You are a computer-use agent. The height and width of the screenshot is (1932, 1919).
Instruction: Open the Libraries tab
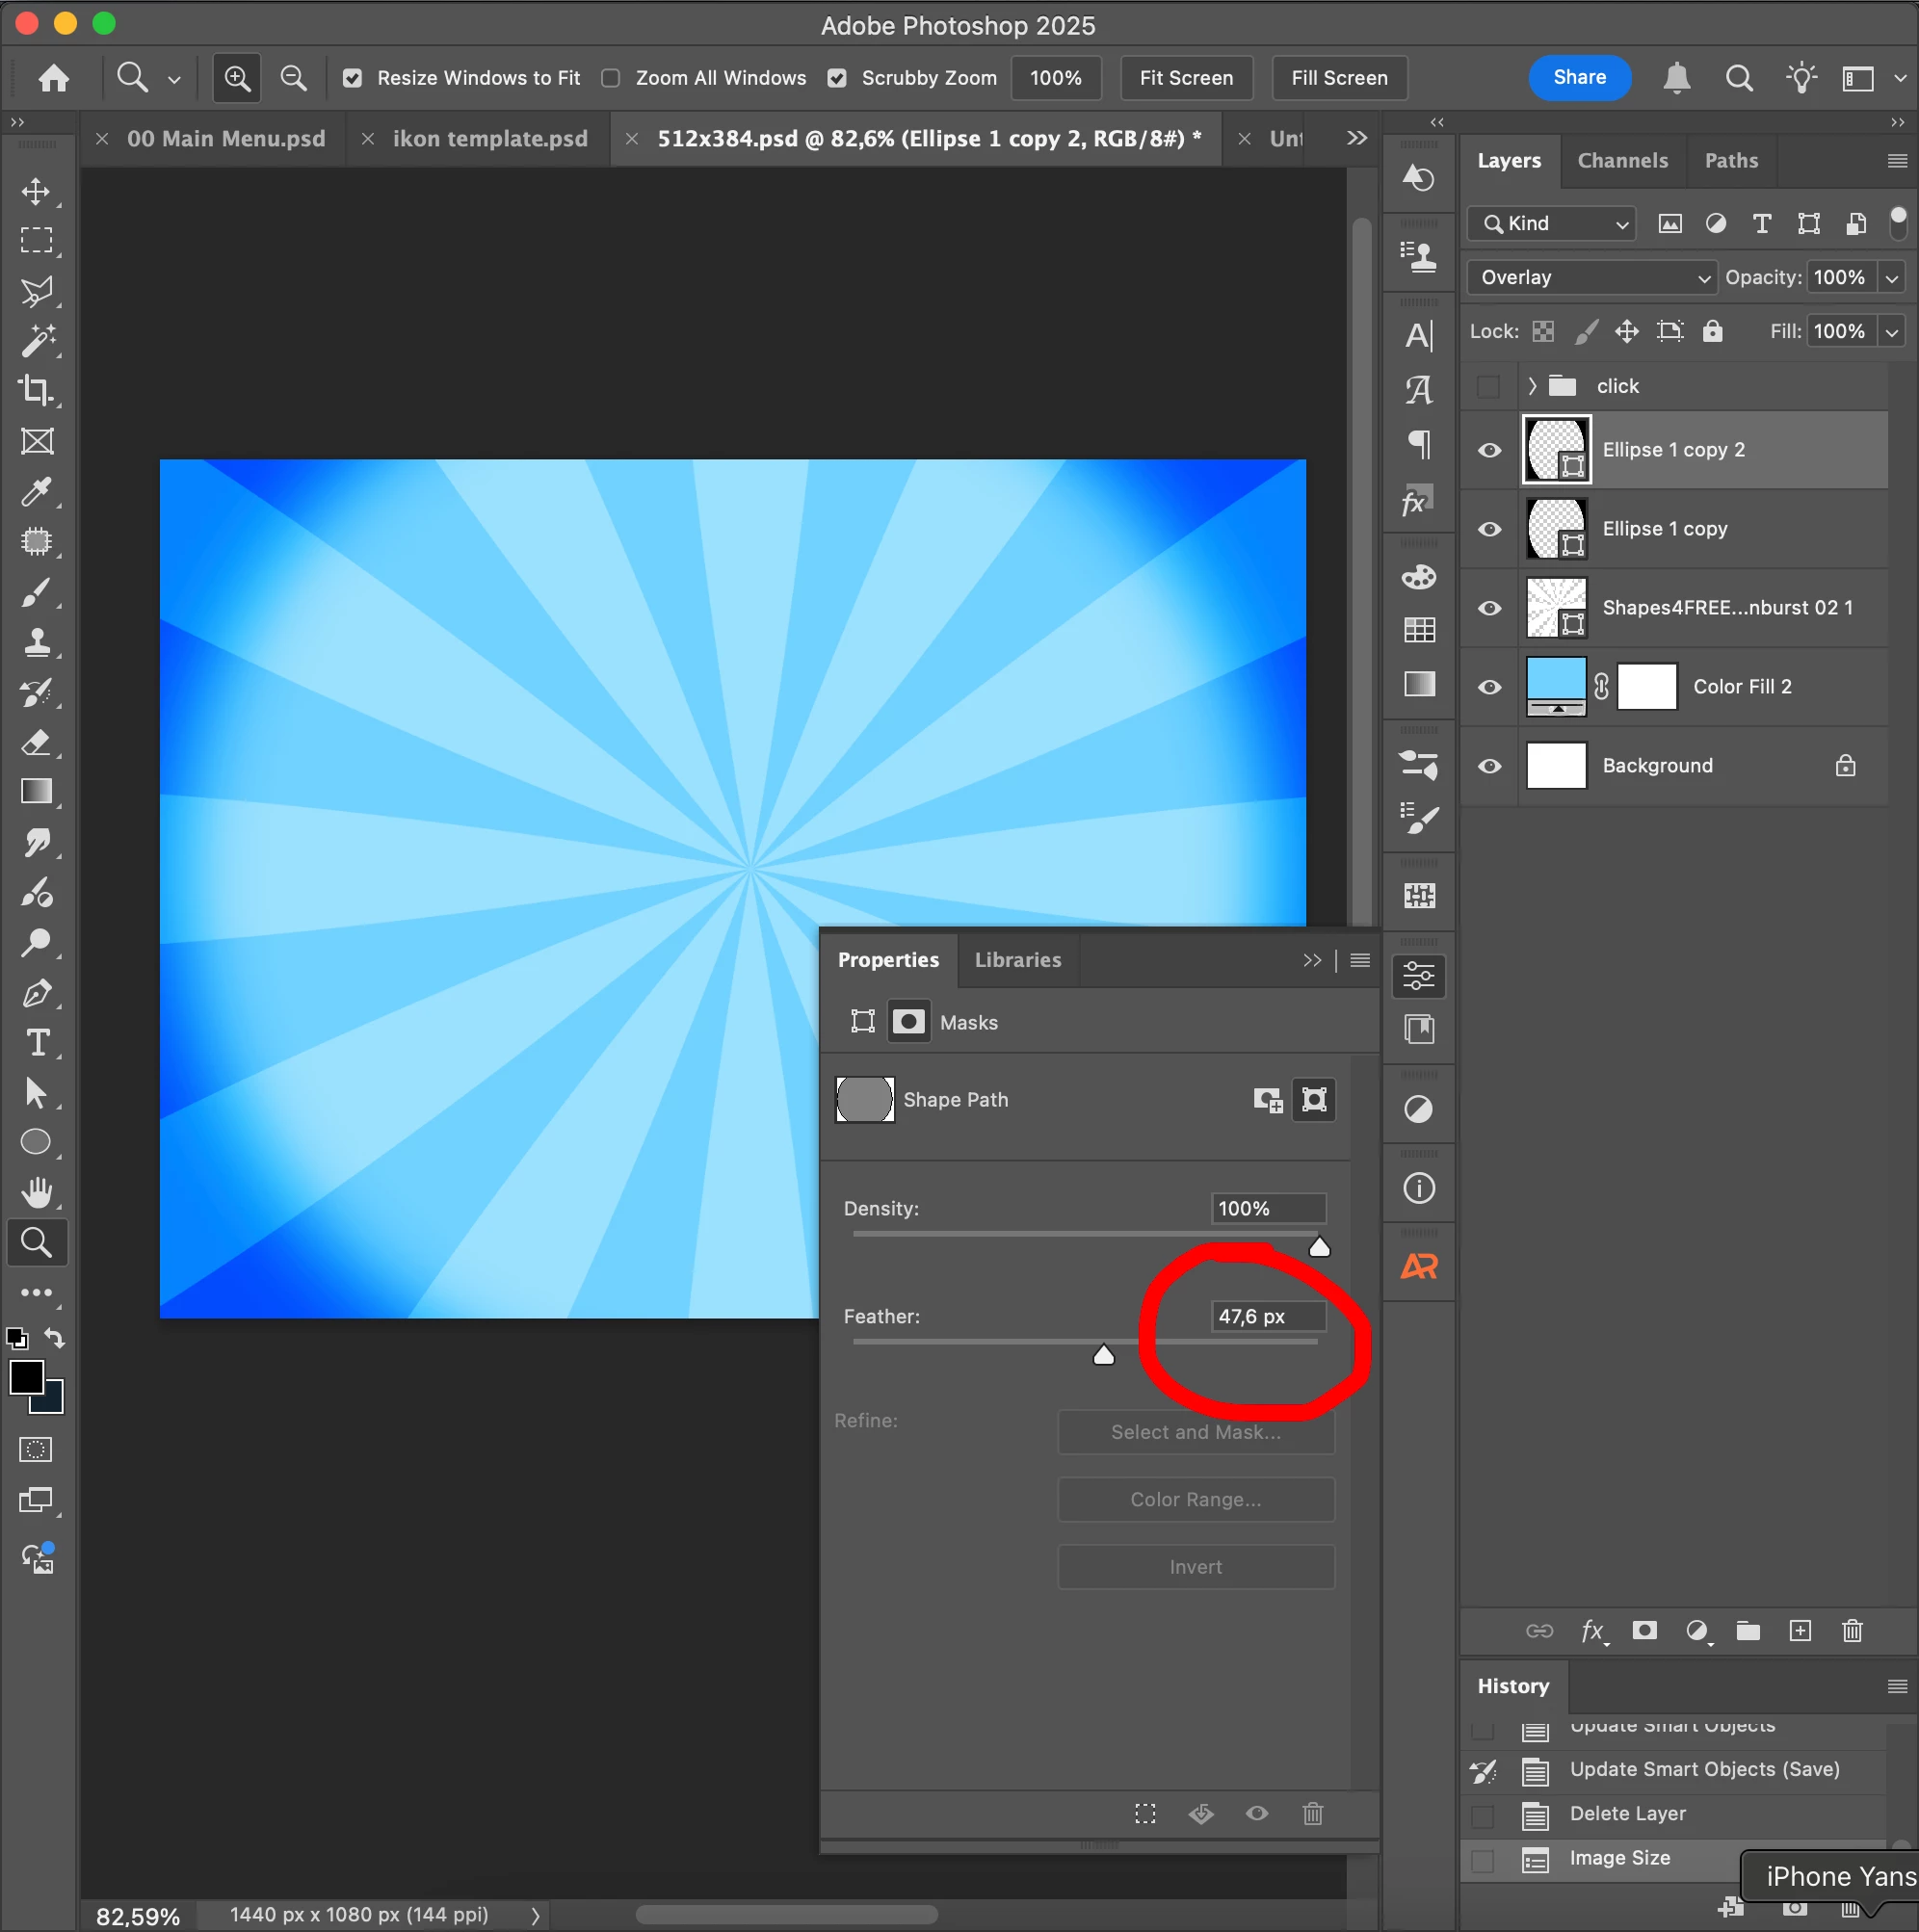pyautogui.click(x=1017, y=960)
